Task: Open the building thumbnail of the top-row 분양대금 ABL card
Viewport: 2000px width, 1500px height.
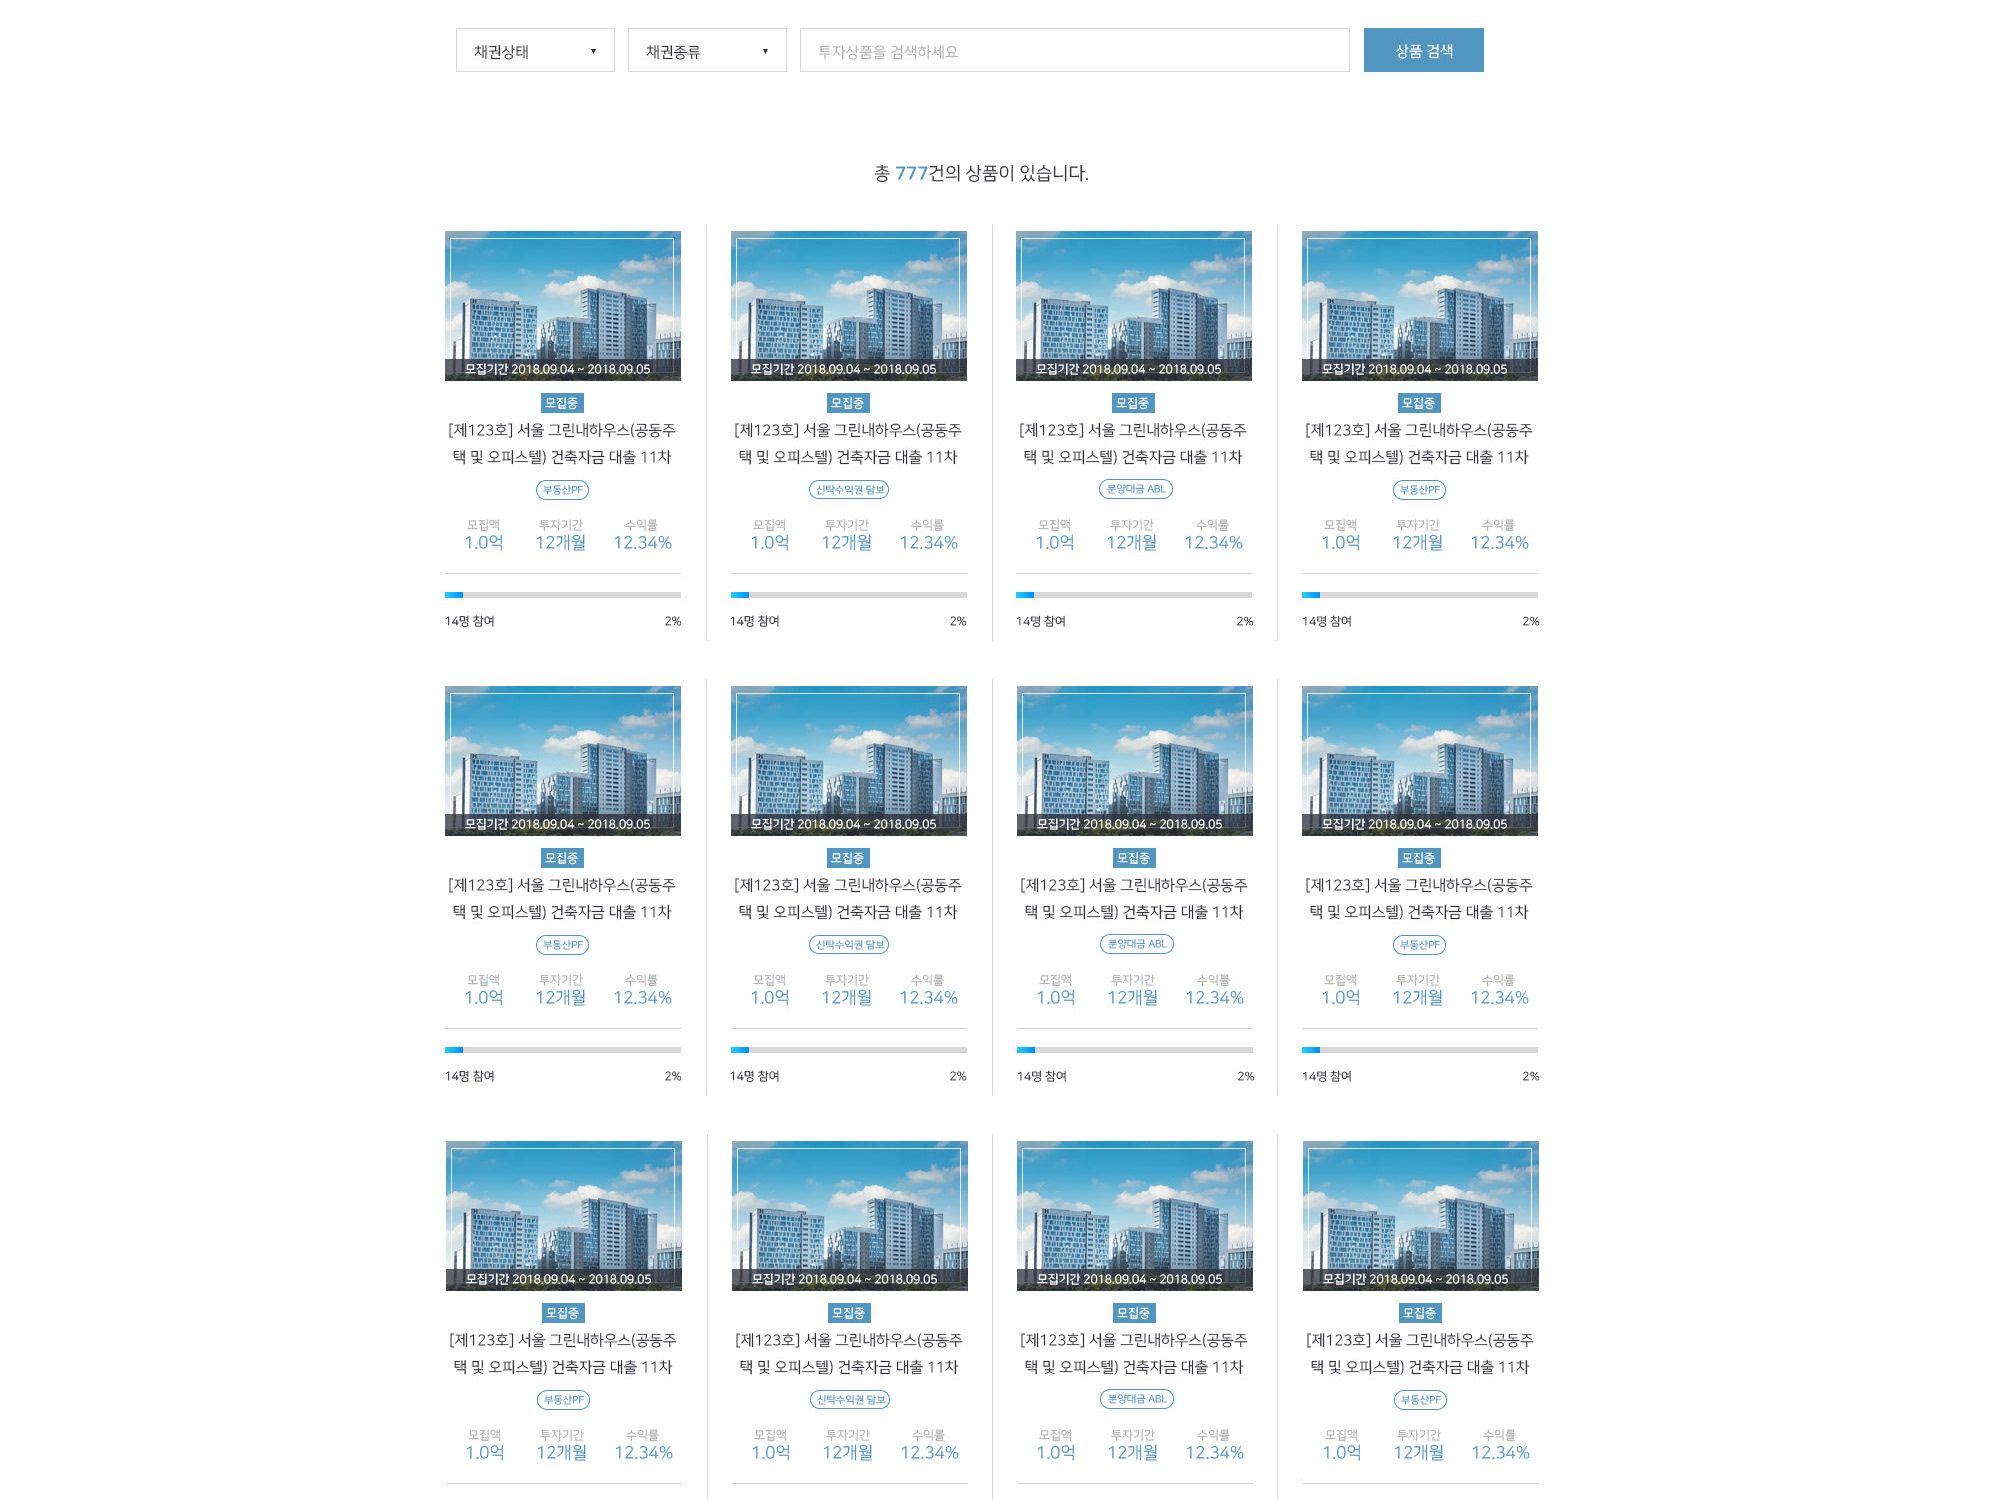Action: point(1134,306)
